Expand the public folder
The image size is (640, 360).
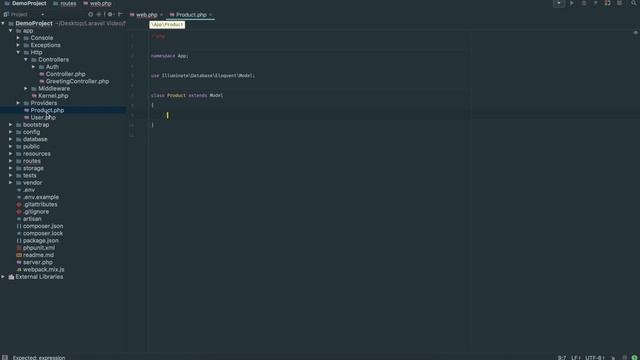11,147
